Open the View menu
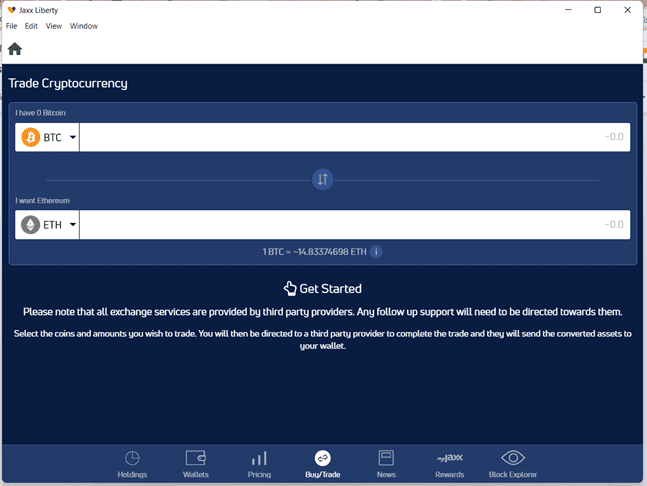Image resolution: width=647 pixels, height=486 pixels. pos(54,26)
